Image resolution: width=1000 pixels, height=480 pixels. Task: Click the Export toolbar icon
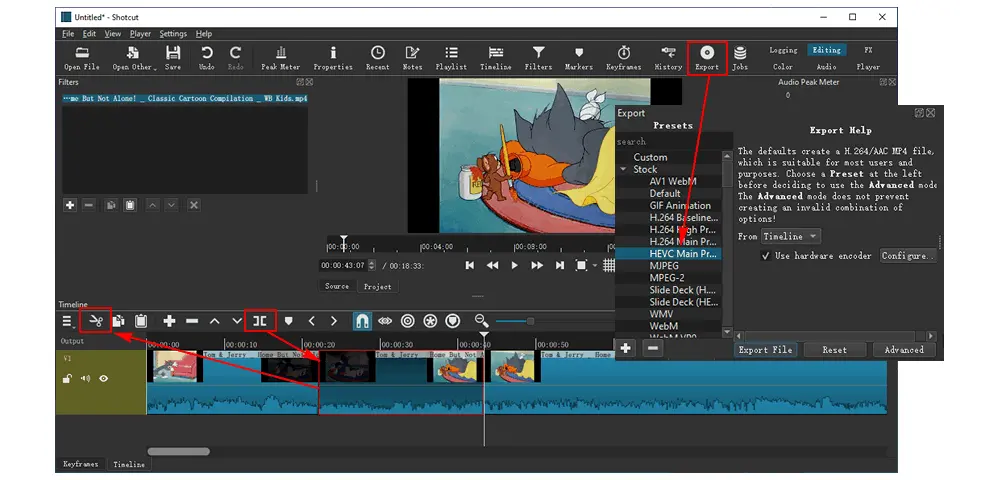tap(707, 58)
